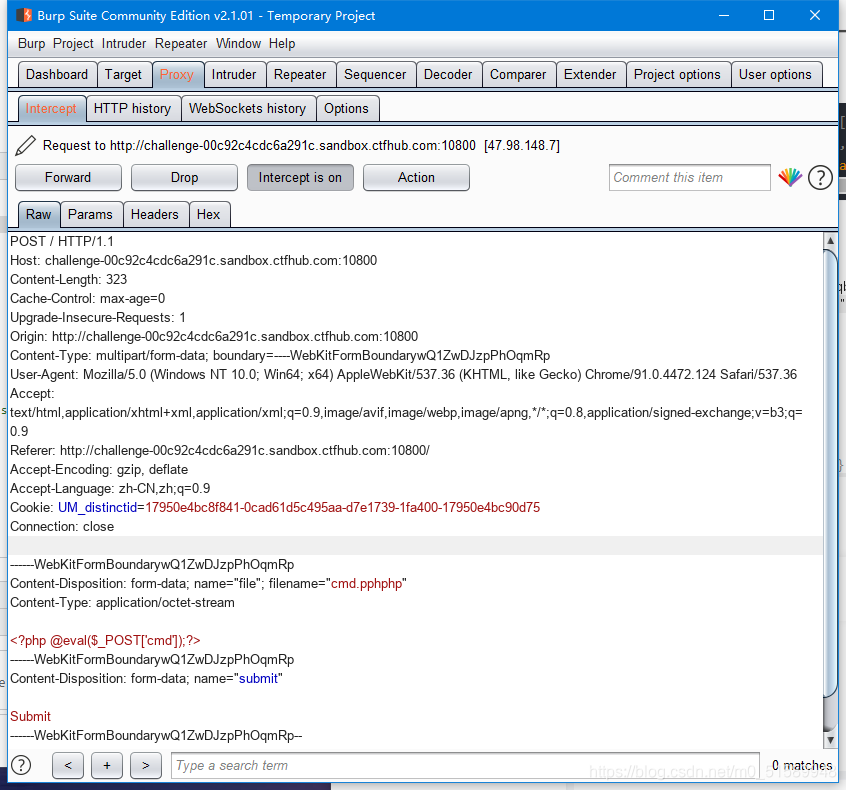Open the Project options tab

click(677, 74)
